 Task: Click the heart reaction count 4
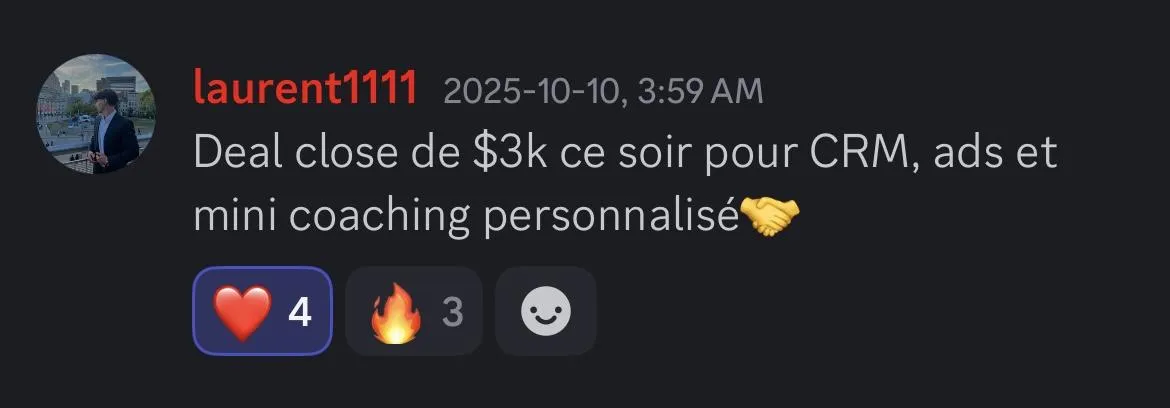point(300,313)
